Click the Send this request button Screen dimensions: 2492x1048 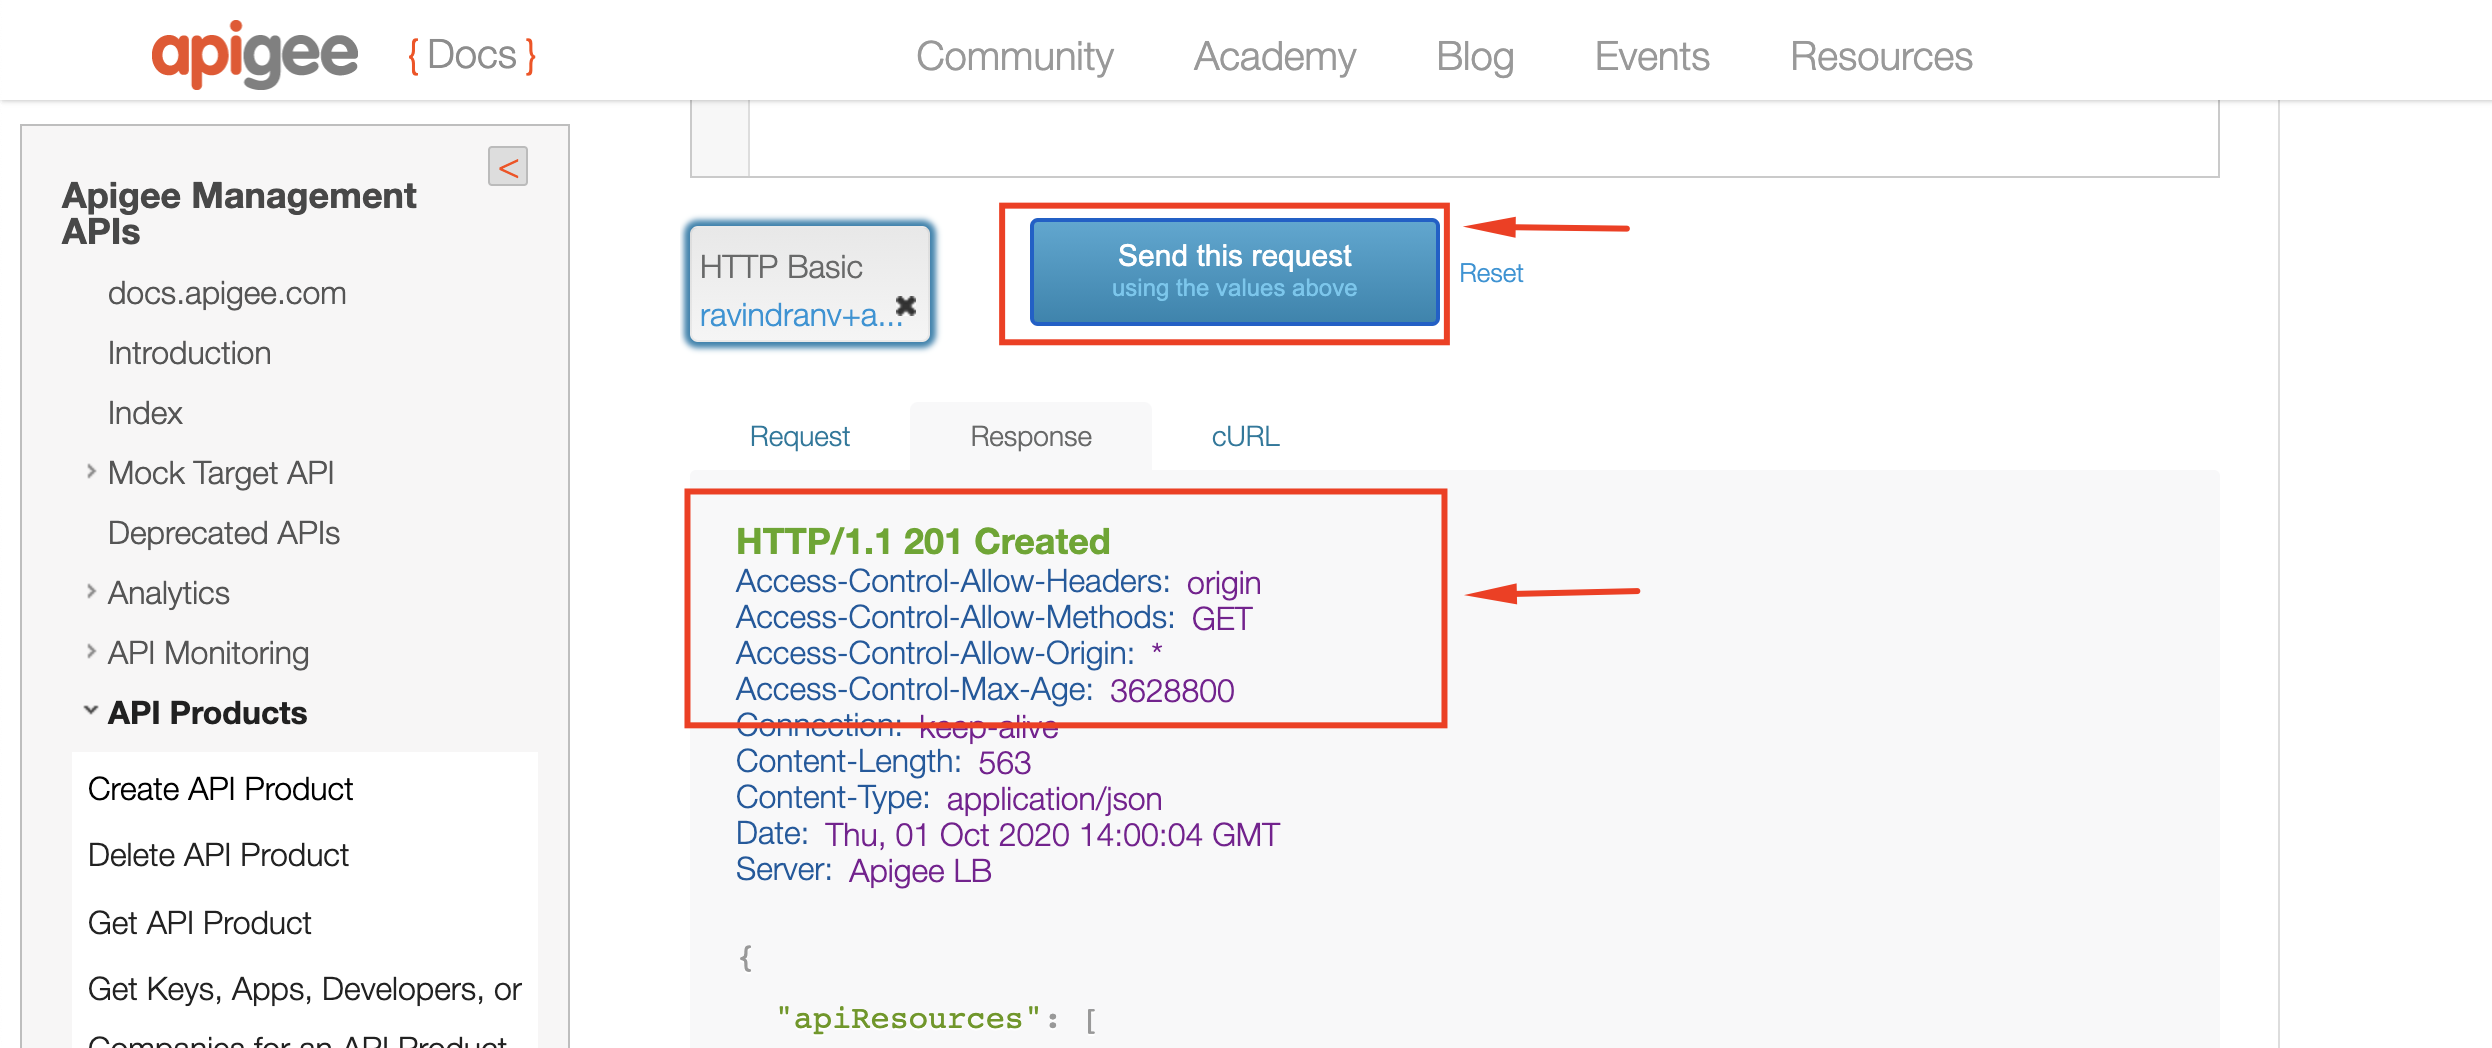coord(1235,272)
